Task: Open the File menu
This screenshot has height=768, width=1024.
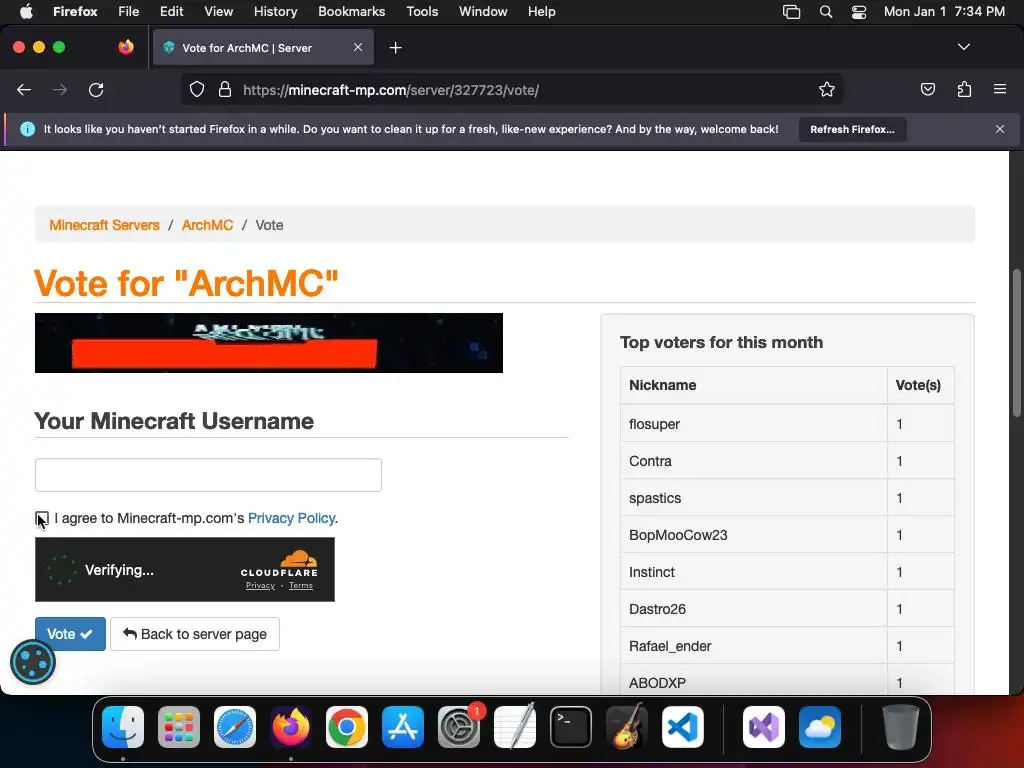Action: (128, 12)
